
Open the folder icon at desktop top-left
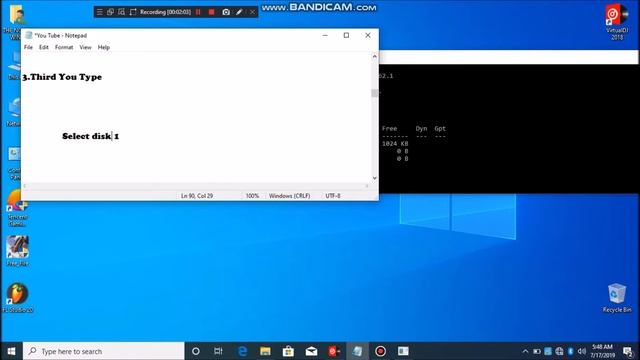[x=17, y=15]
